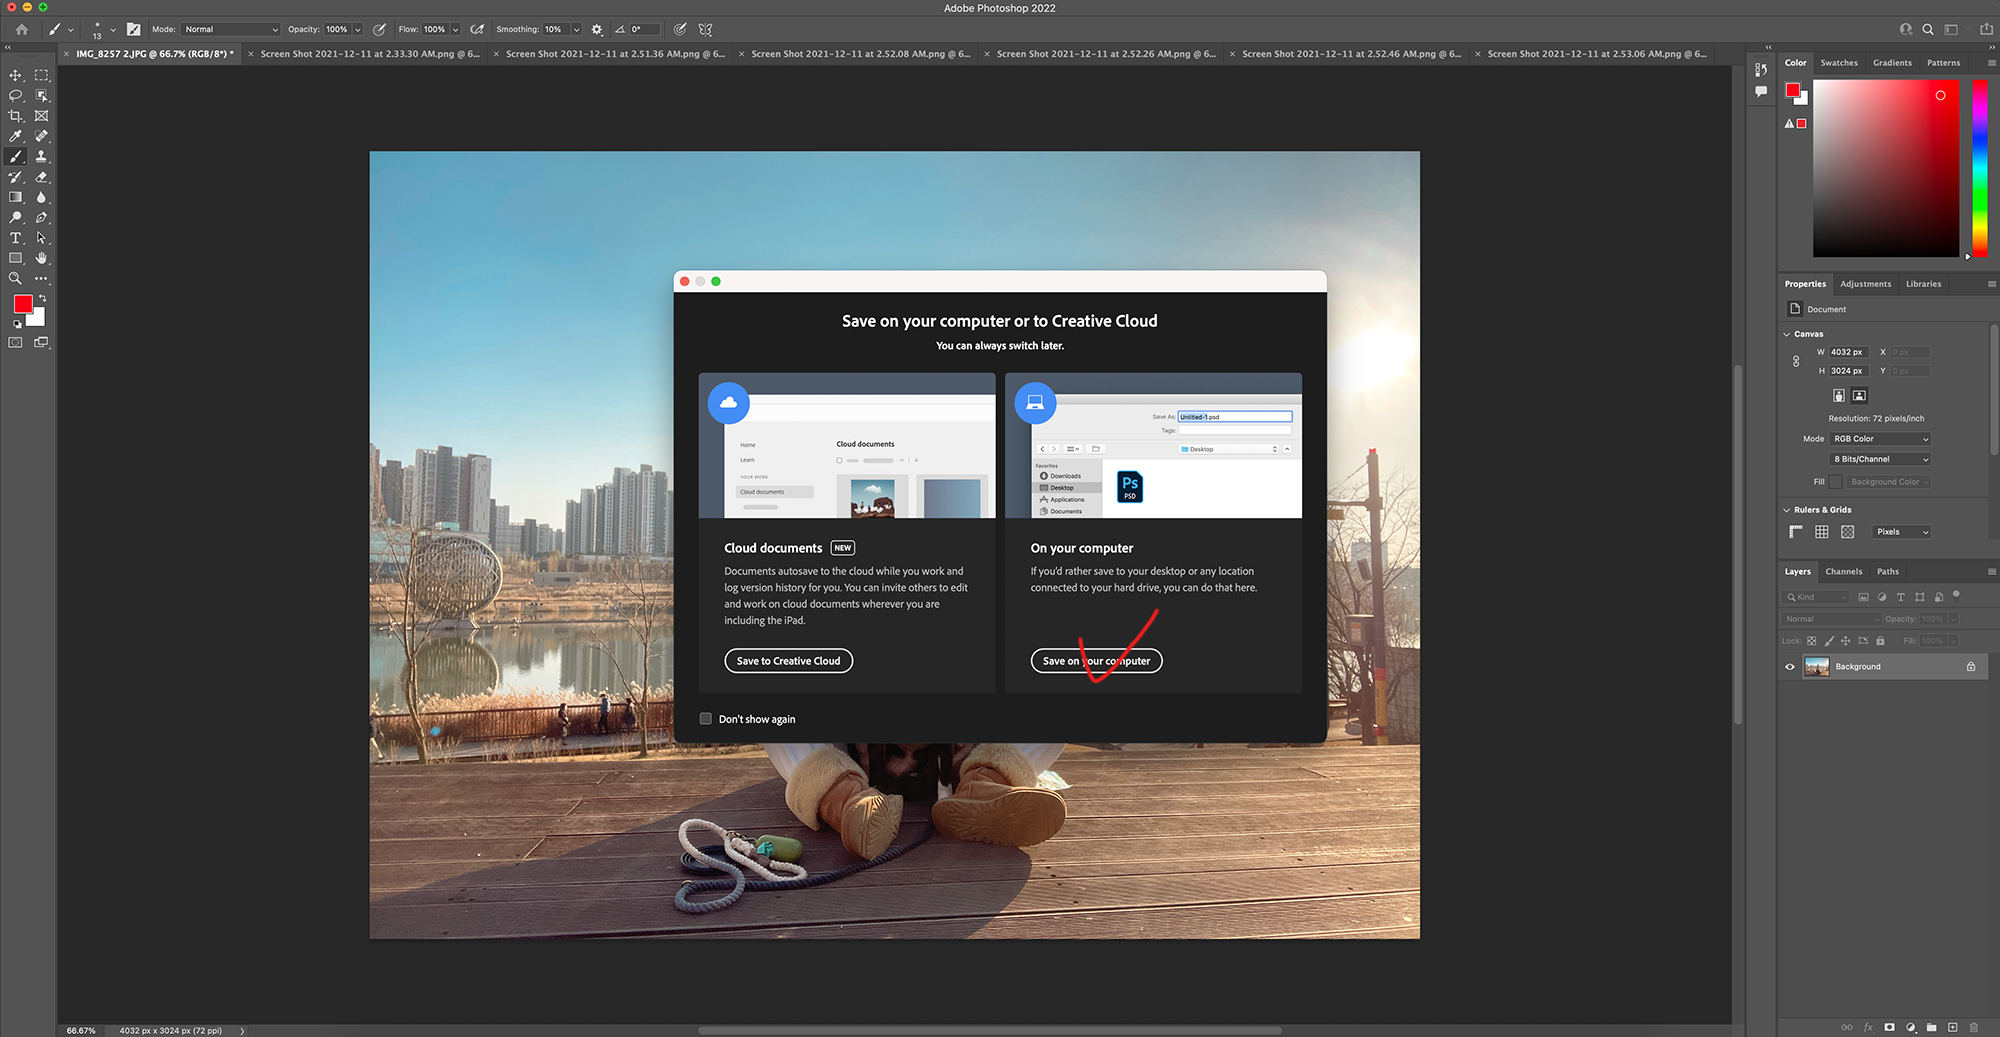
Task: Switch to the Swatches tab
Action: click(x=1839, y=63)
